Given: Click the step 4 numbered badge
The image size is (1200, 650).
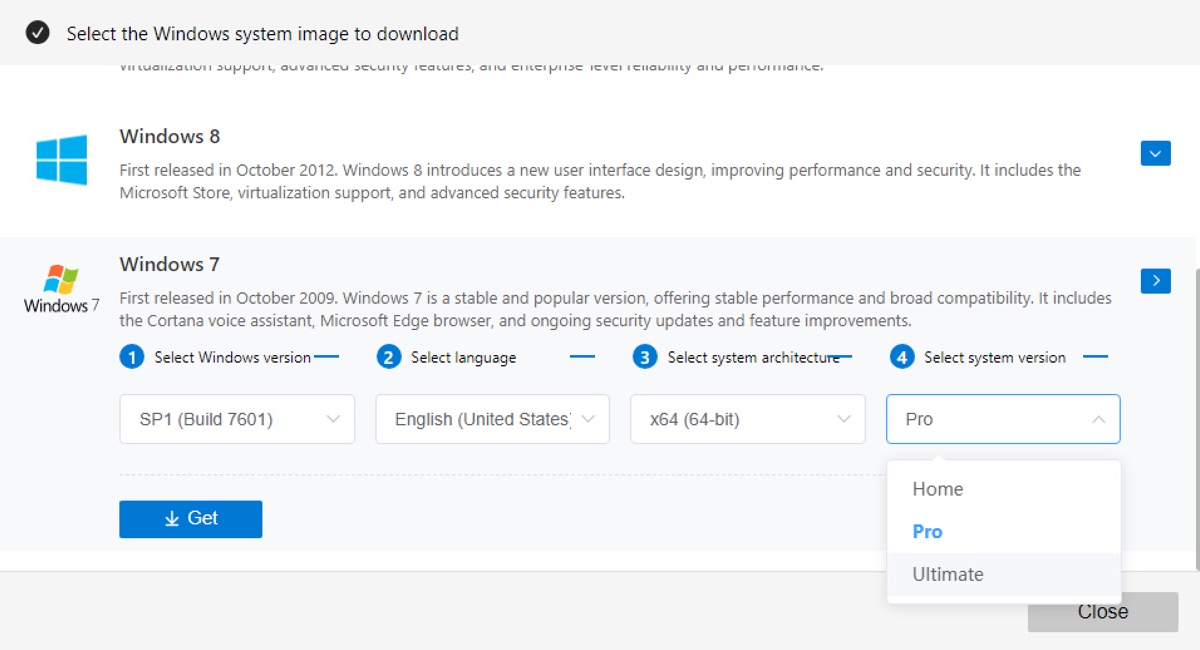Looking at the screenshot, I should point(902,356).
